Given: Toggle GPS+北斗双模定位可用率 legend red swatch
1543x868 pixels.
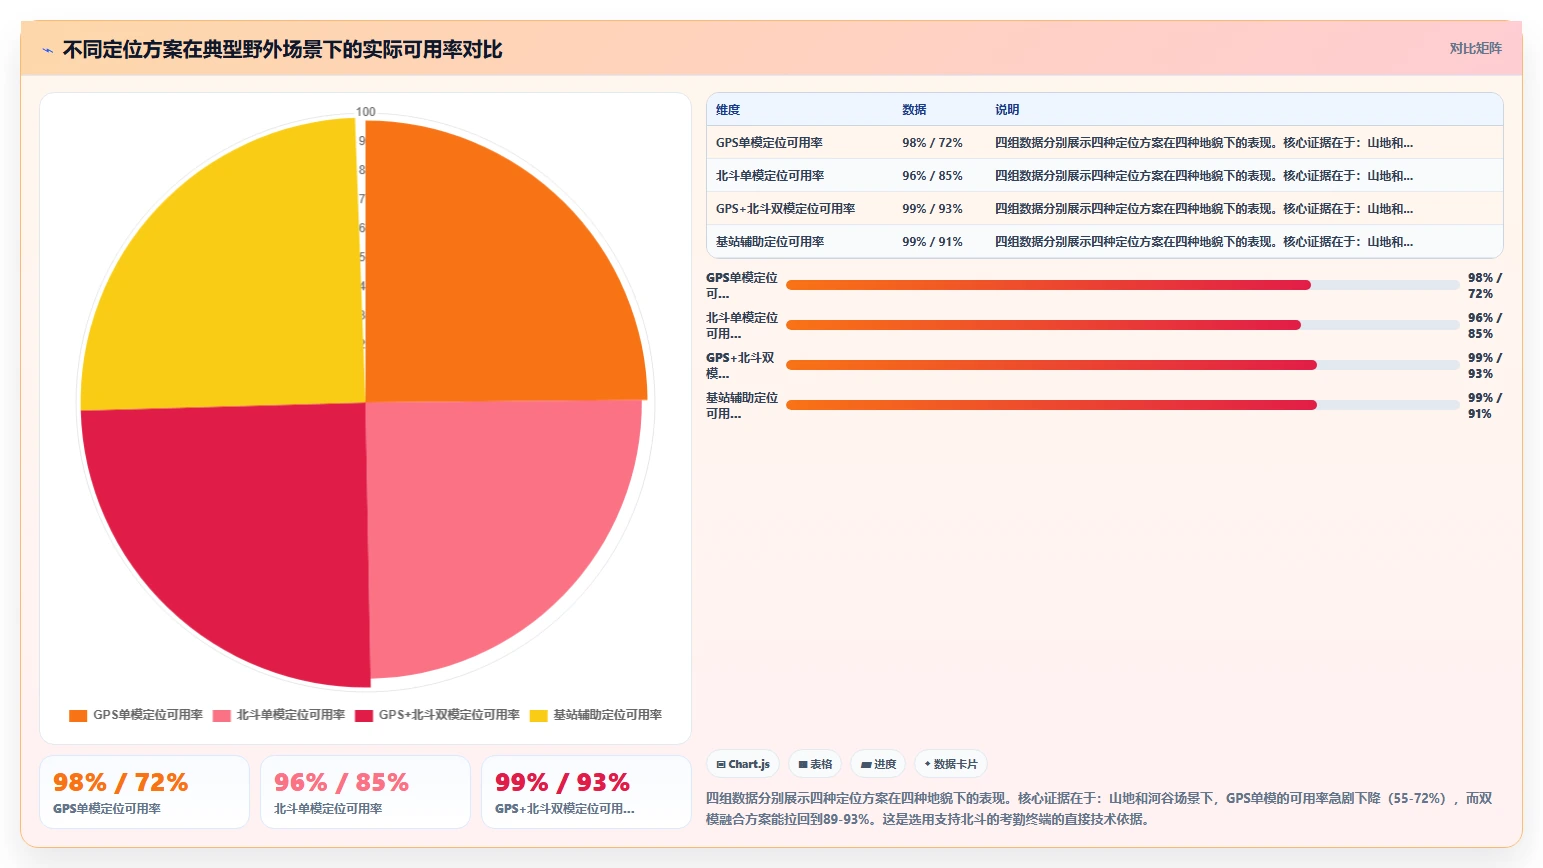Looking at the screenshot, I should click(364, 716).
